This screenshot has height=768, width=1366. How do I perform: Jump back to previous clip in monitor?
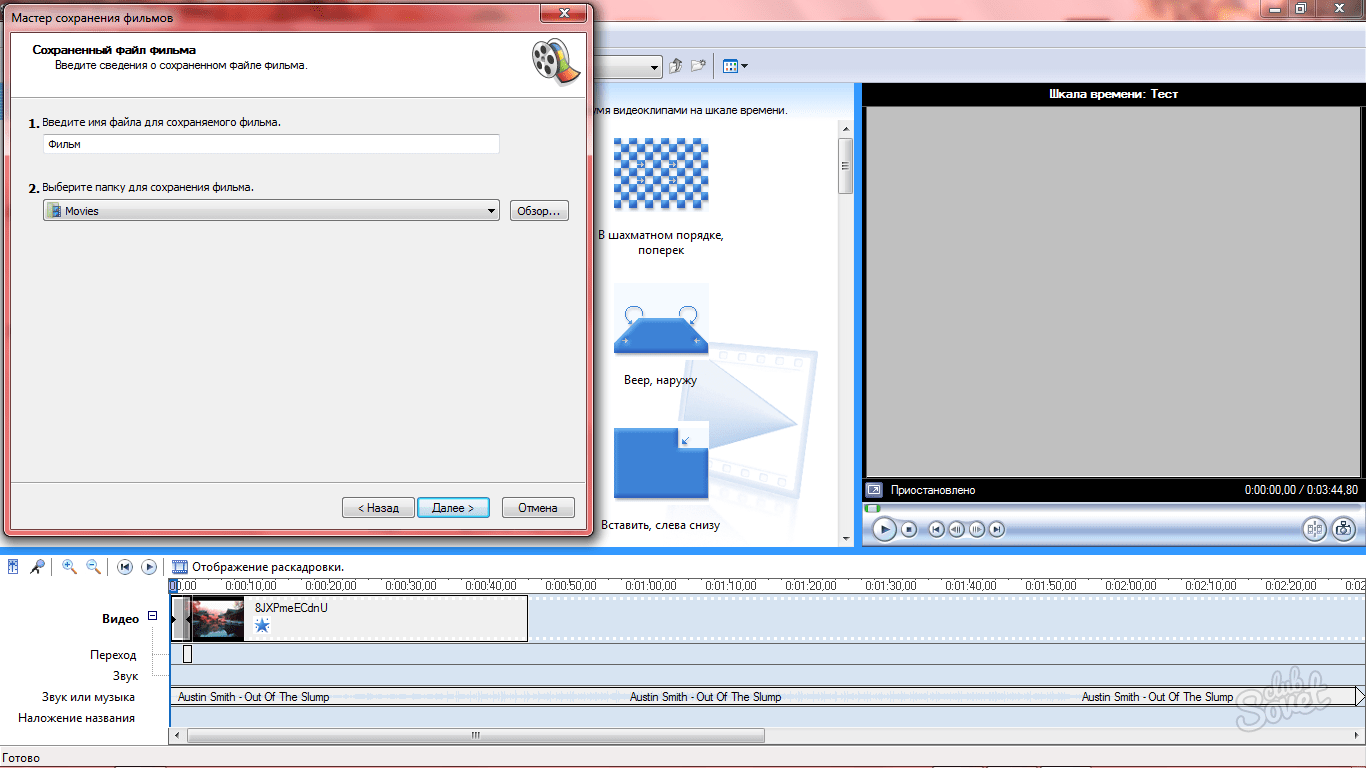point(937,529)
